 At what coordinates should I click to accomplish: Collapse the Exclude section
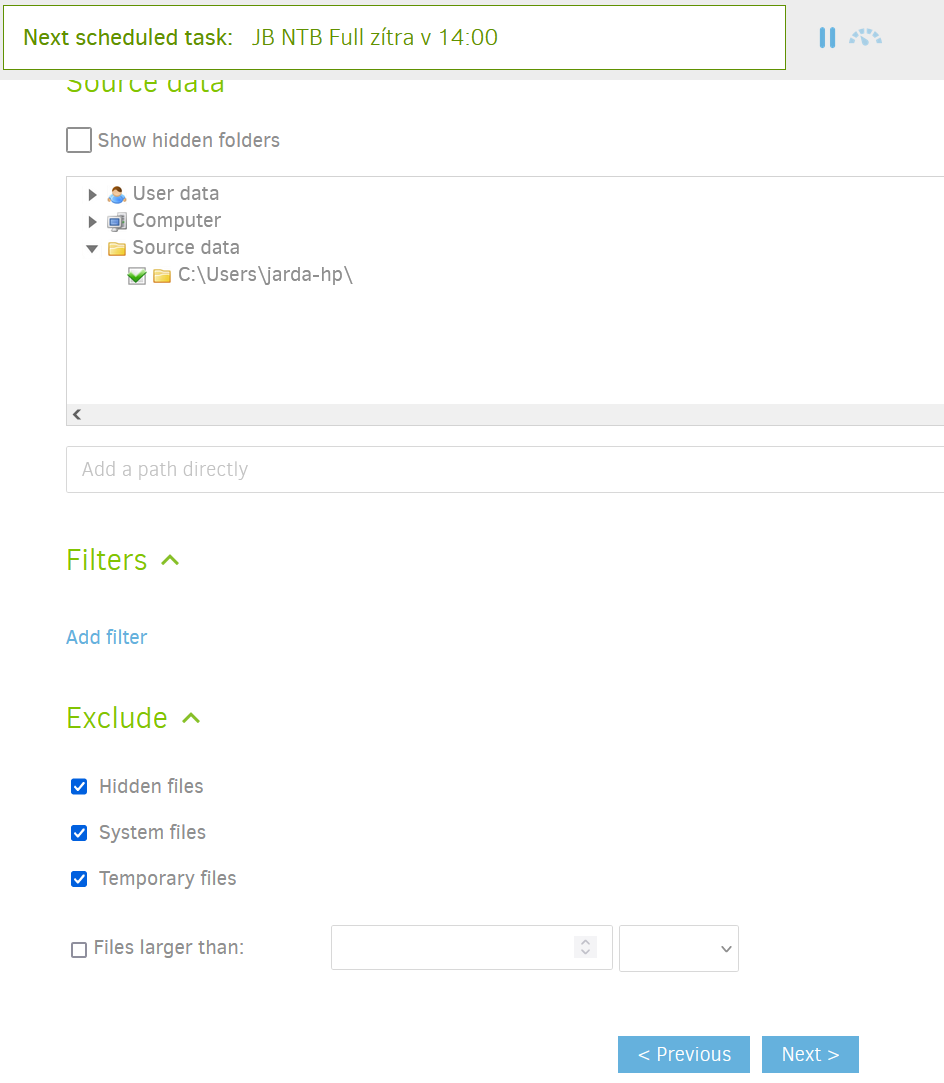(190, 717)
